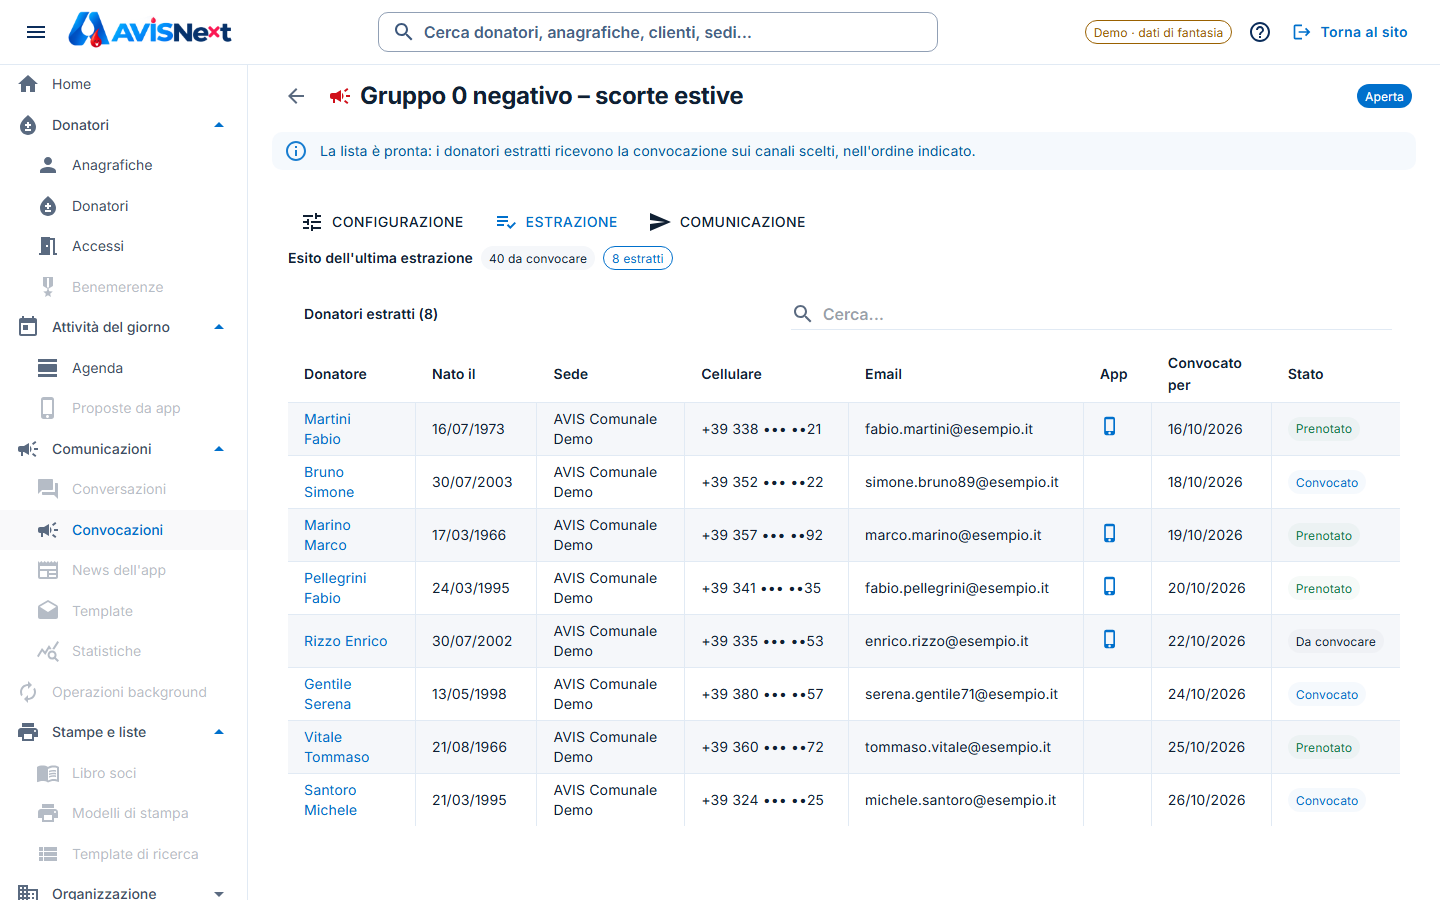
Task: Collapse the Attività del giorno section
Action: pyautogui.click(x=219, y=327)
